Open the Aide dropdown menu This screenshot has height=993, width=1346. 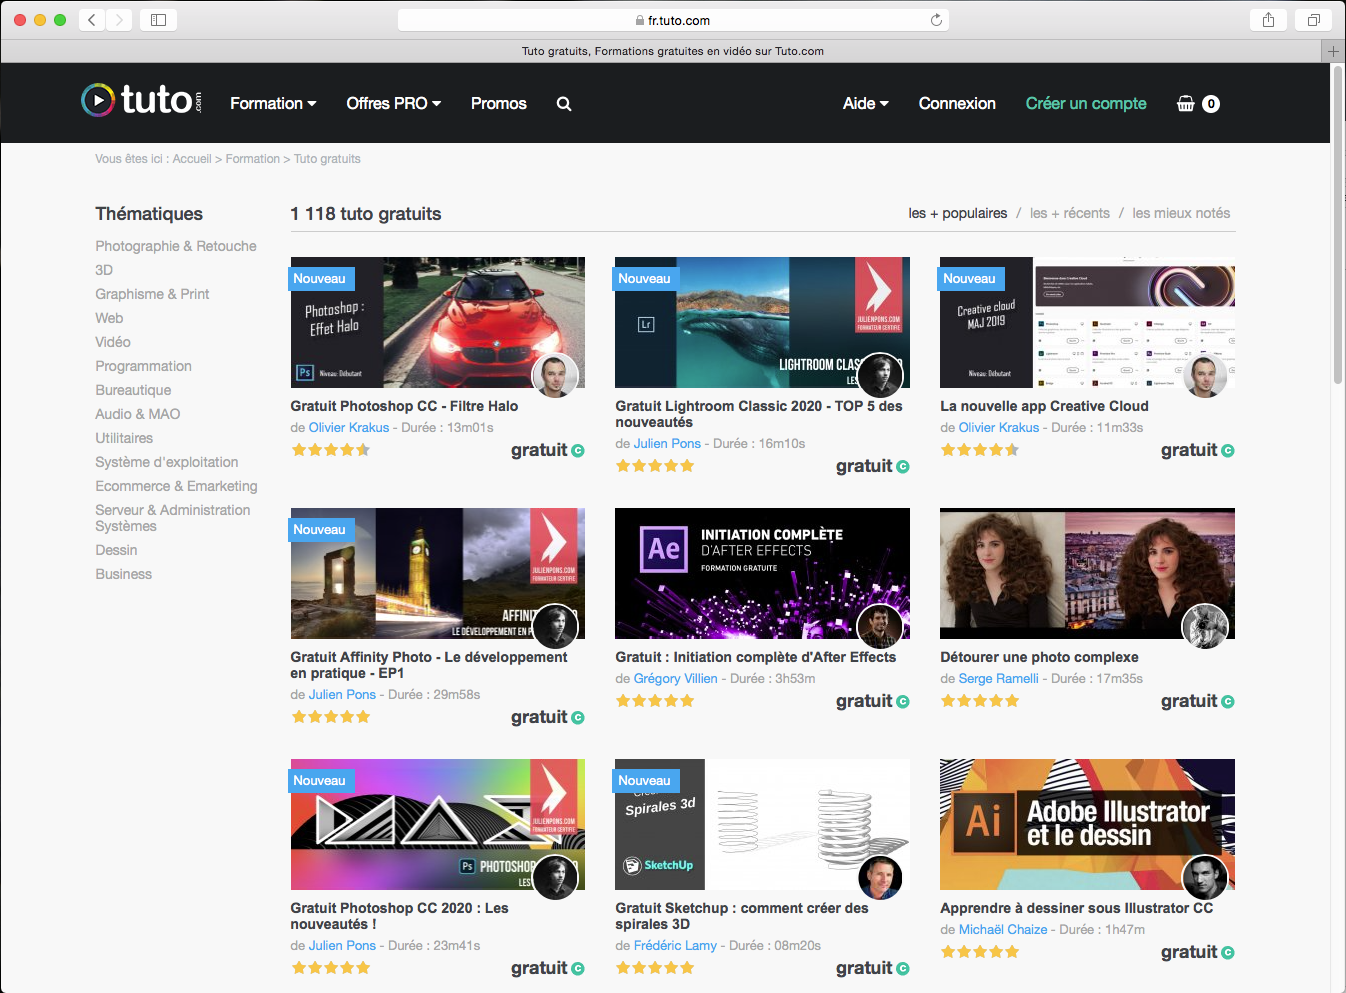[x=865, y=104]
